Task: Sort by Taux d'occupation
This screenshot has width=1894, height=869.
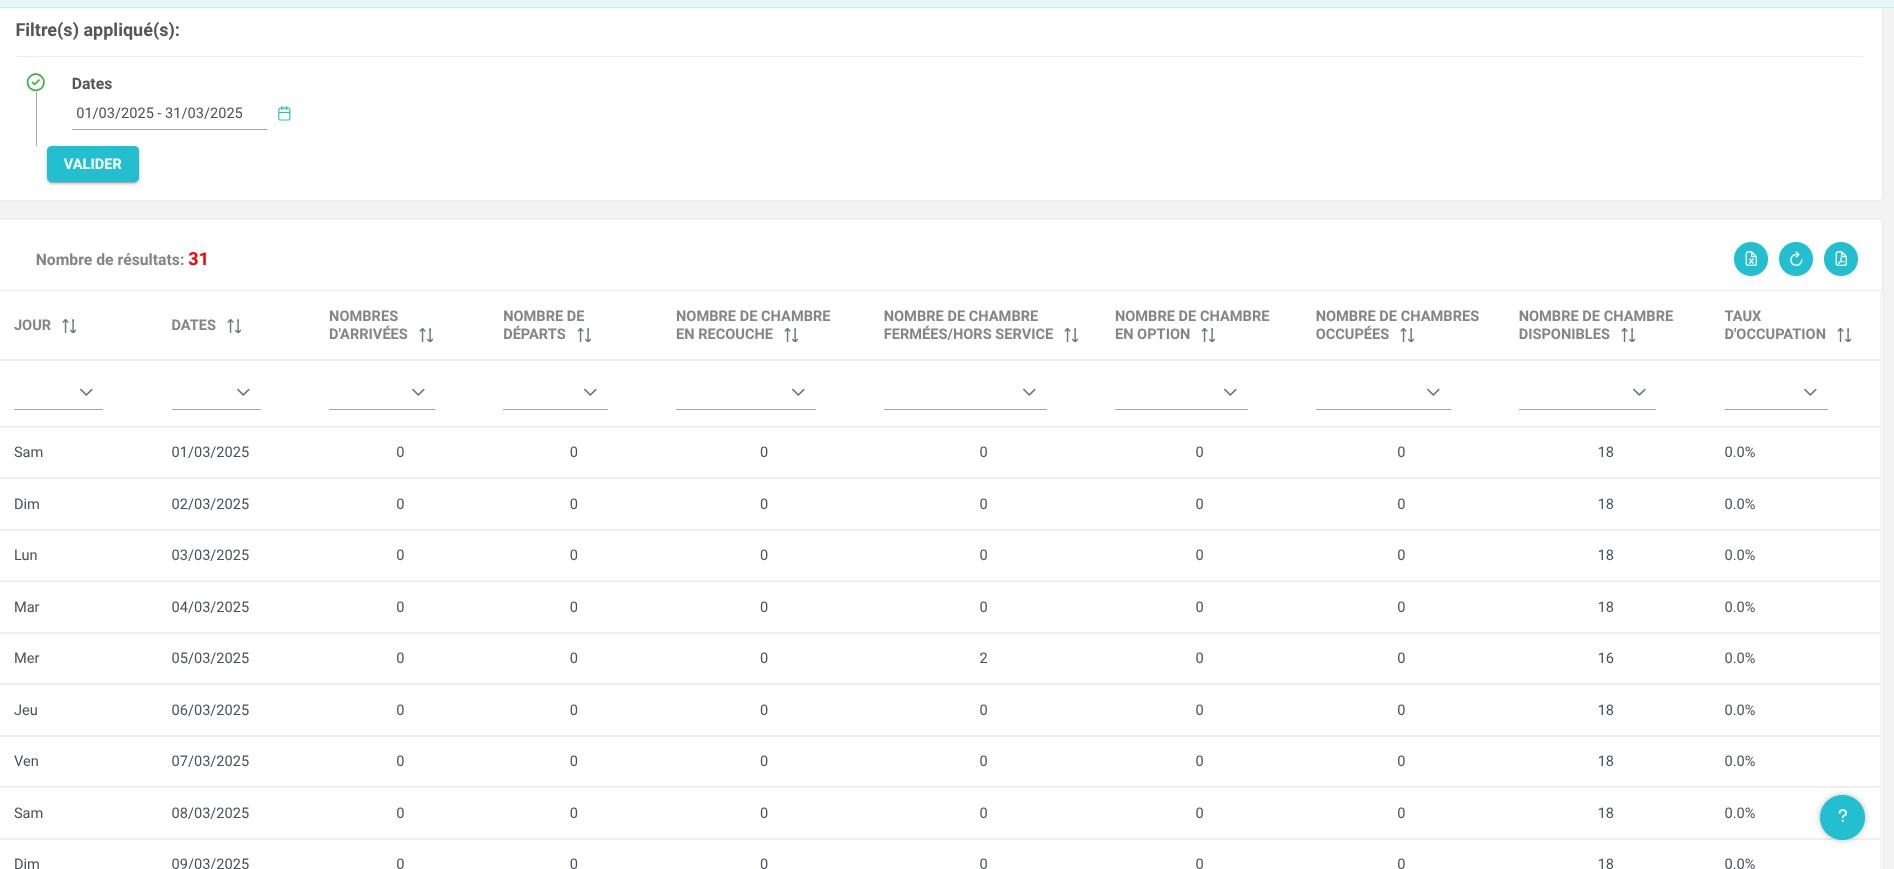Action: pyautogui.click(x=1844, y=335)
